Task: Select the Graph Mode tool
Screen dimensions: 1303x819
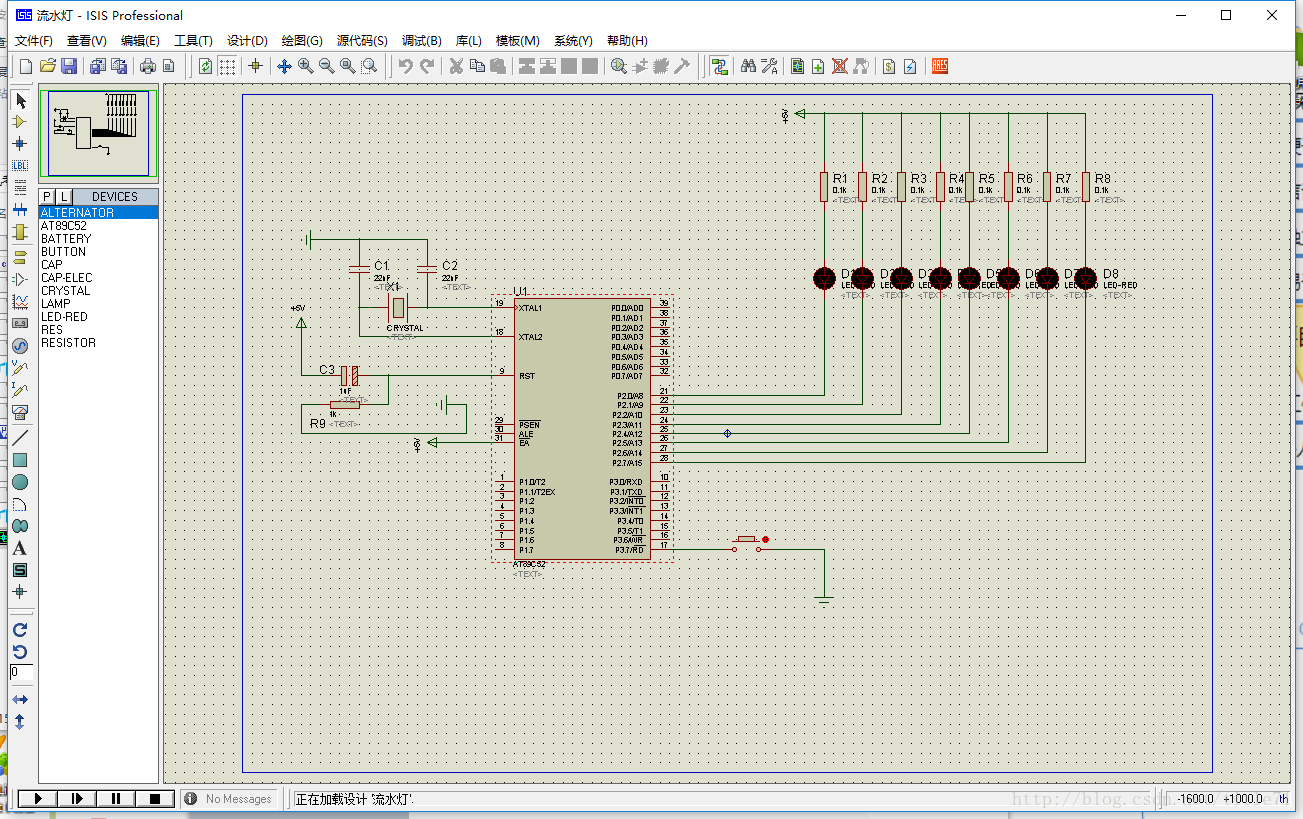Action: pyautogui.click(x=20, y=301)
